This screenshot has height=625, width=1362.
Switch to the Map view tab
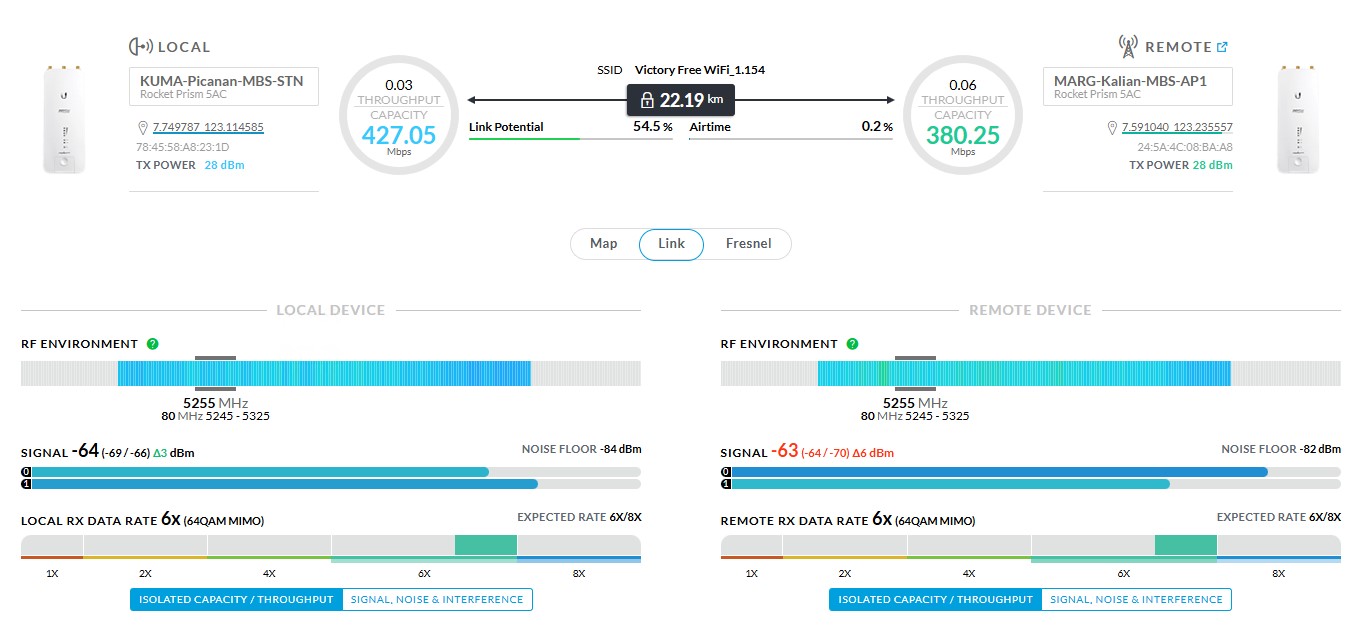pos(604,244)
